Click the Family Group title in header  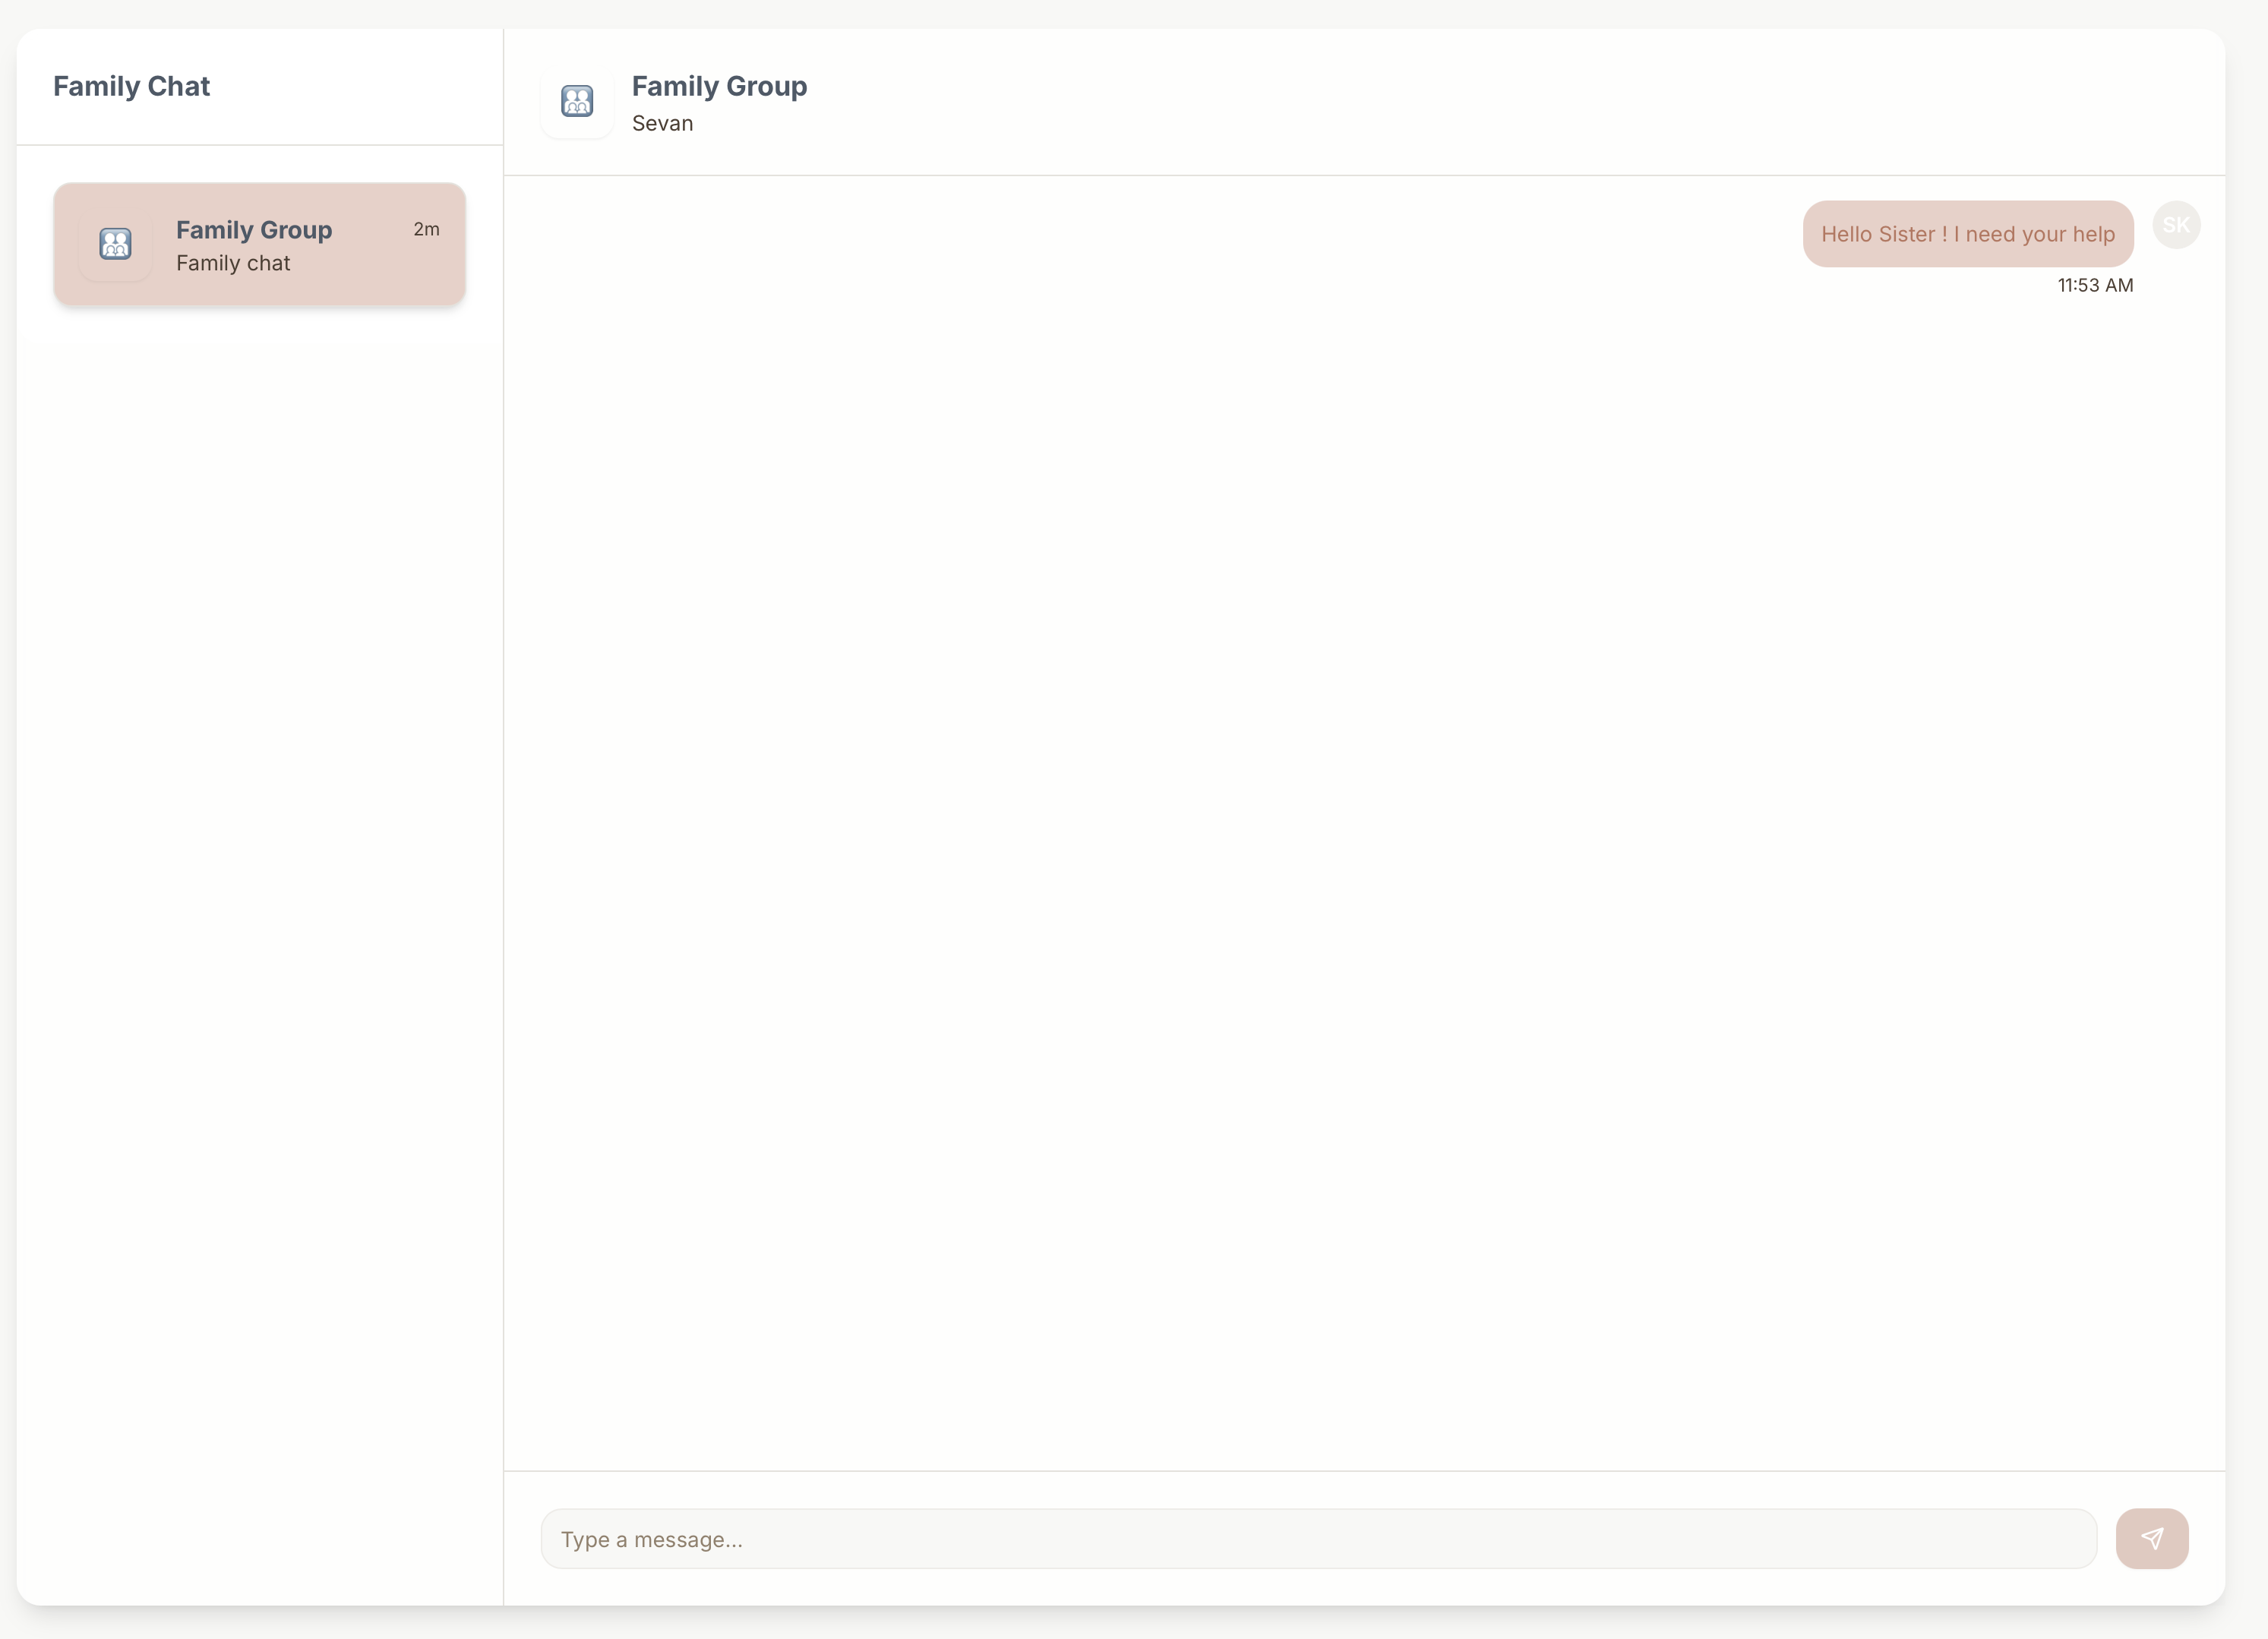click(x=719, y=87)
